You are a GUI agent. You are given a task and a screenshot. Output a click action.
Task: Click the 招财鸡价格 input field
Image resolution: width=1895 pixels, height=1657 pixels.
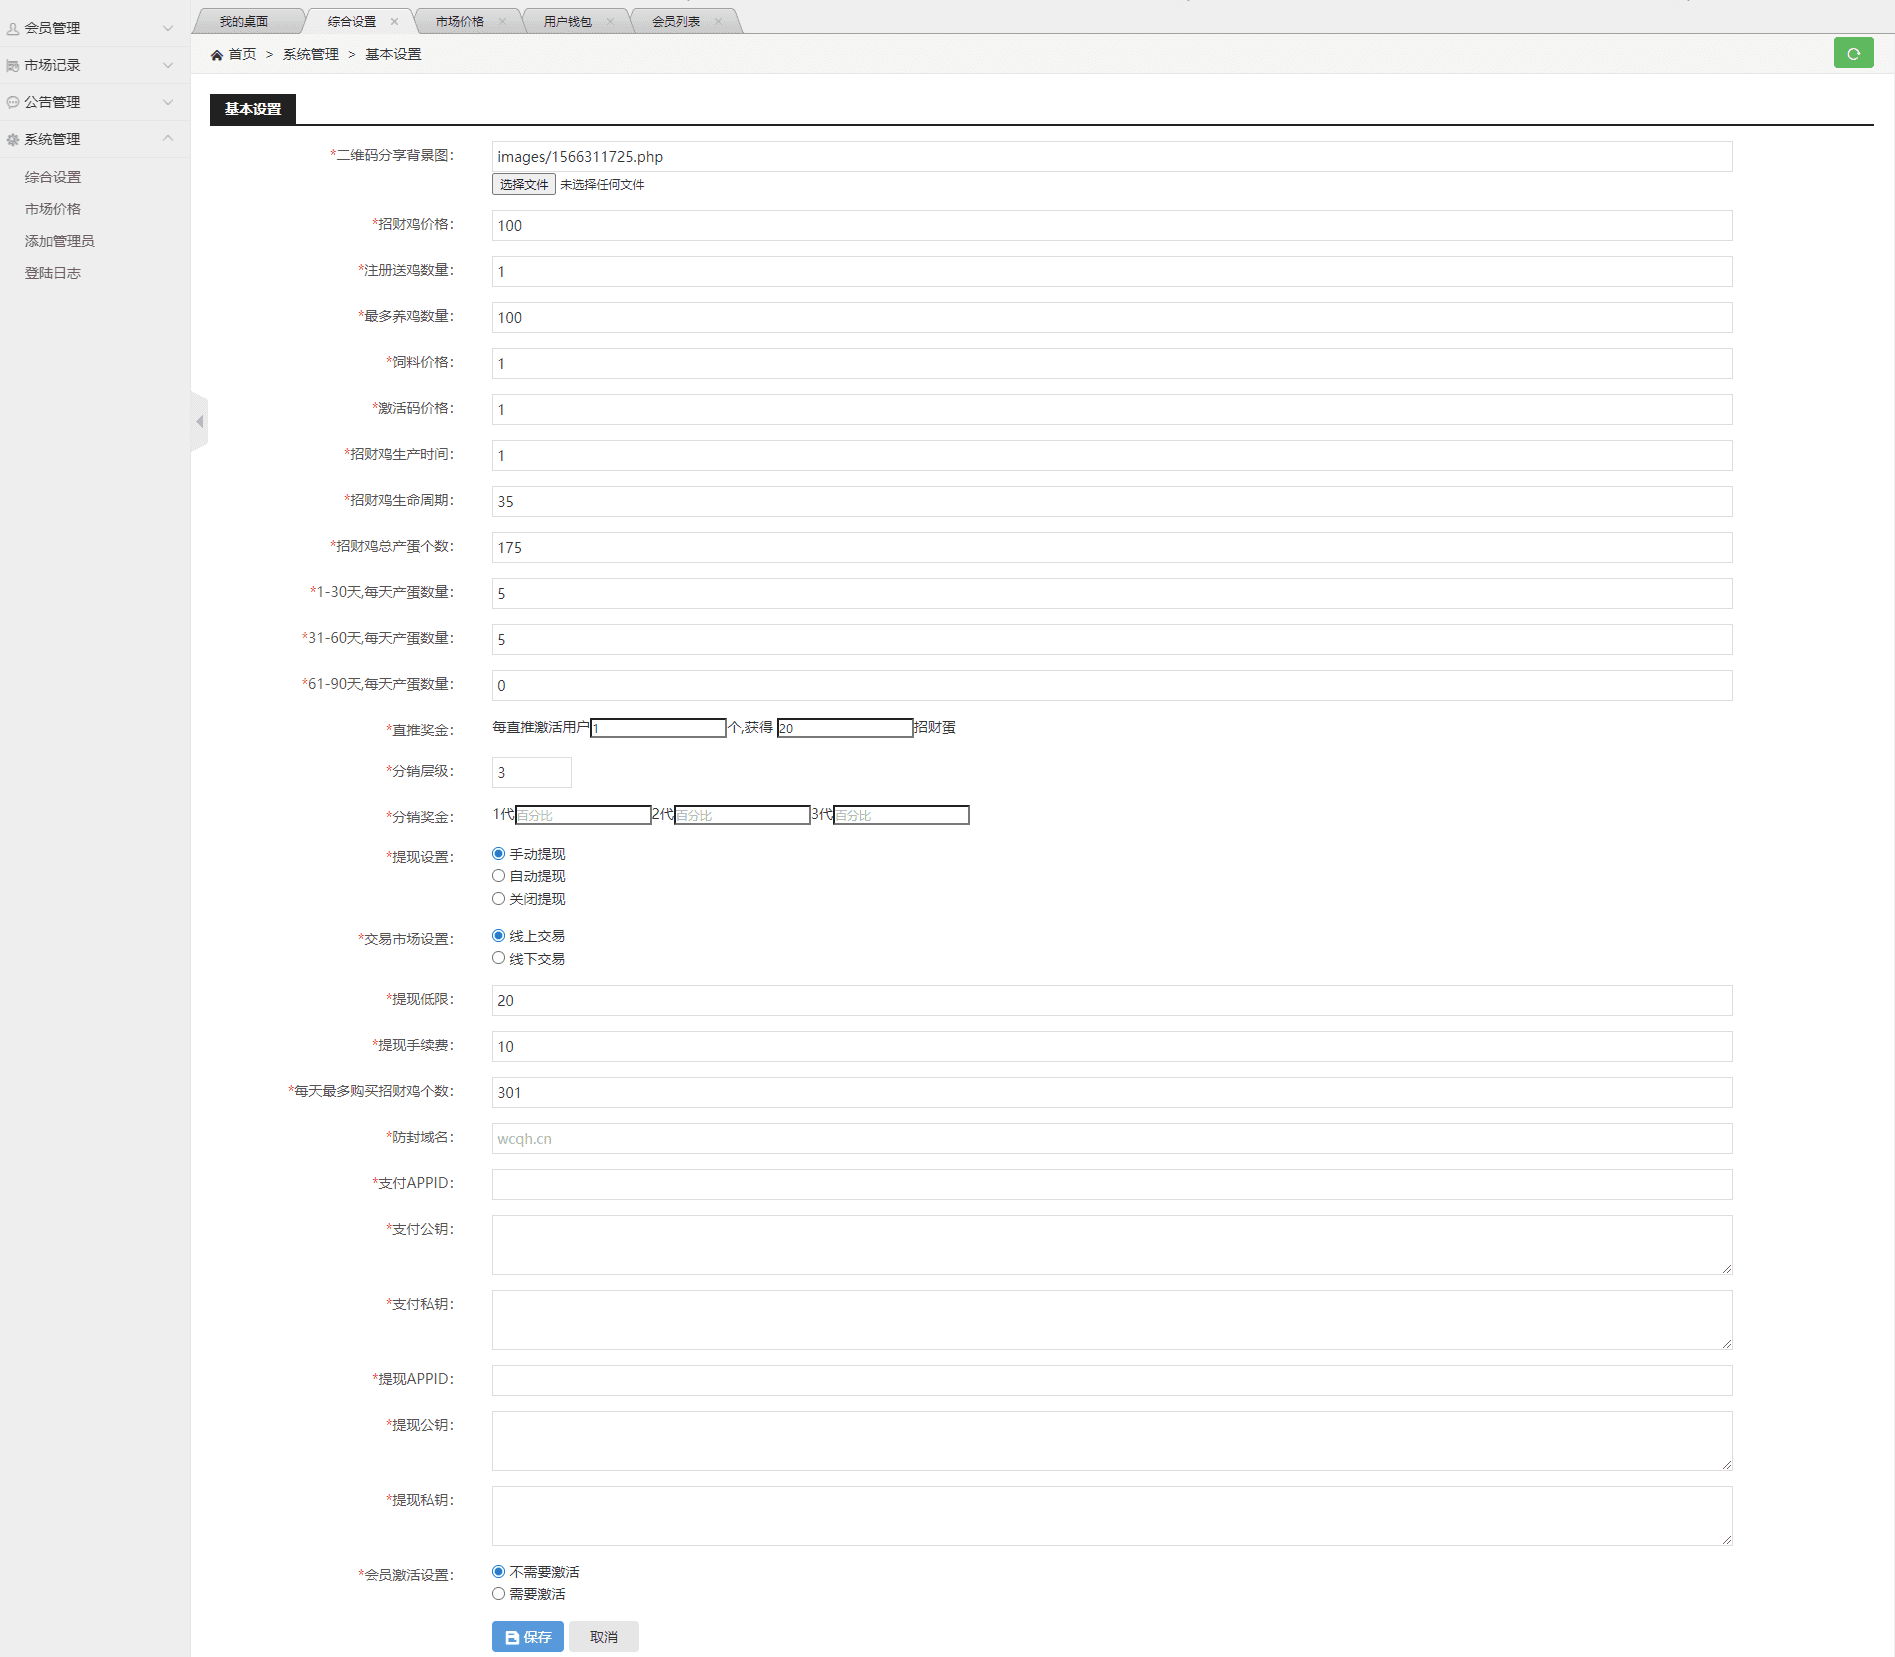click(x=1111, y=226)
